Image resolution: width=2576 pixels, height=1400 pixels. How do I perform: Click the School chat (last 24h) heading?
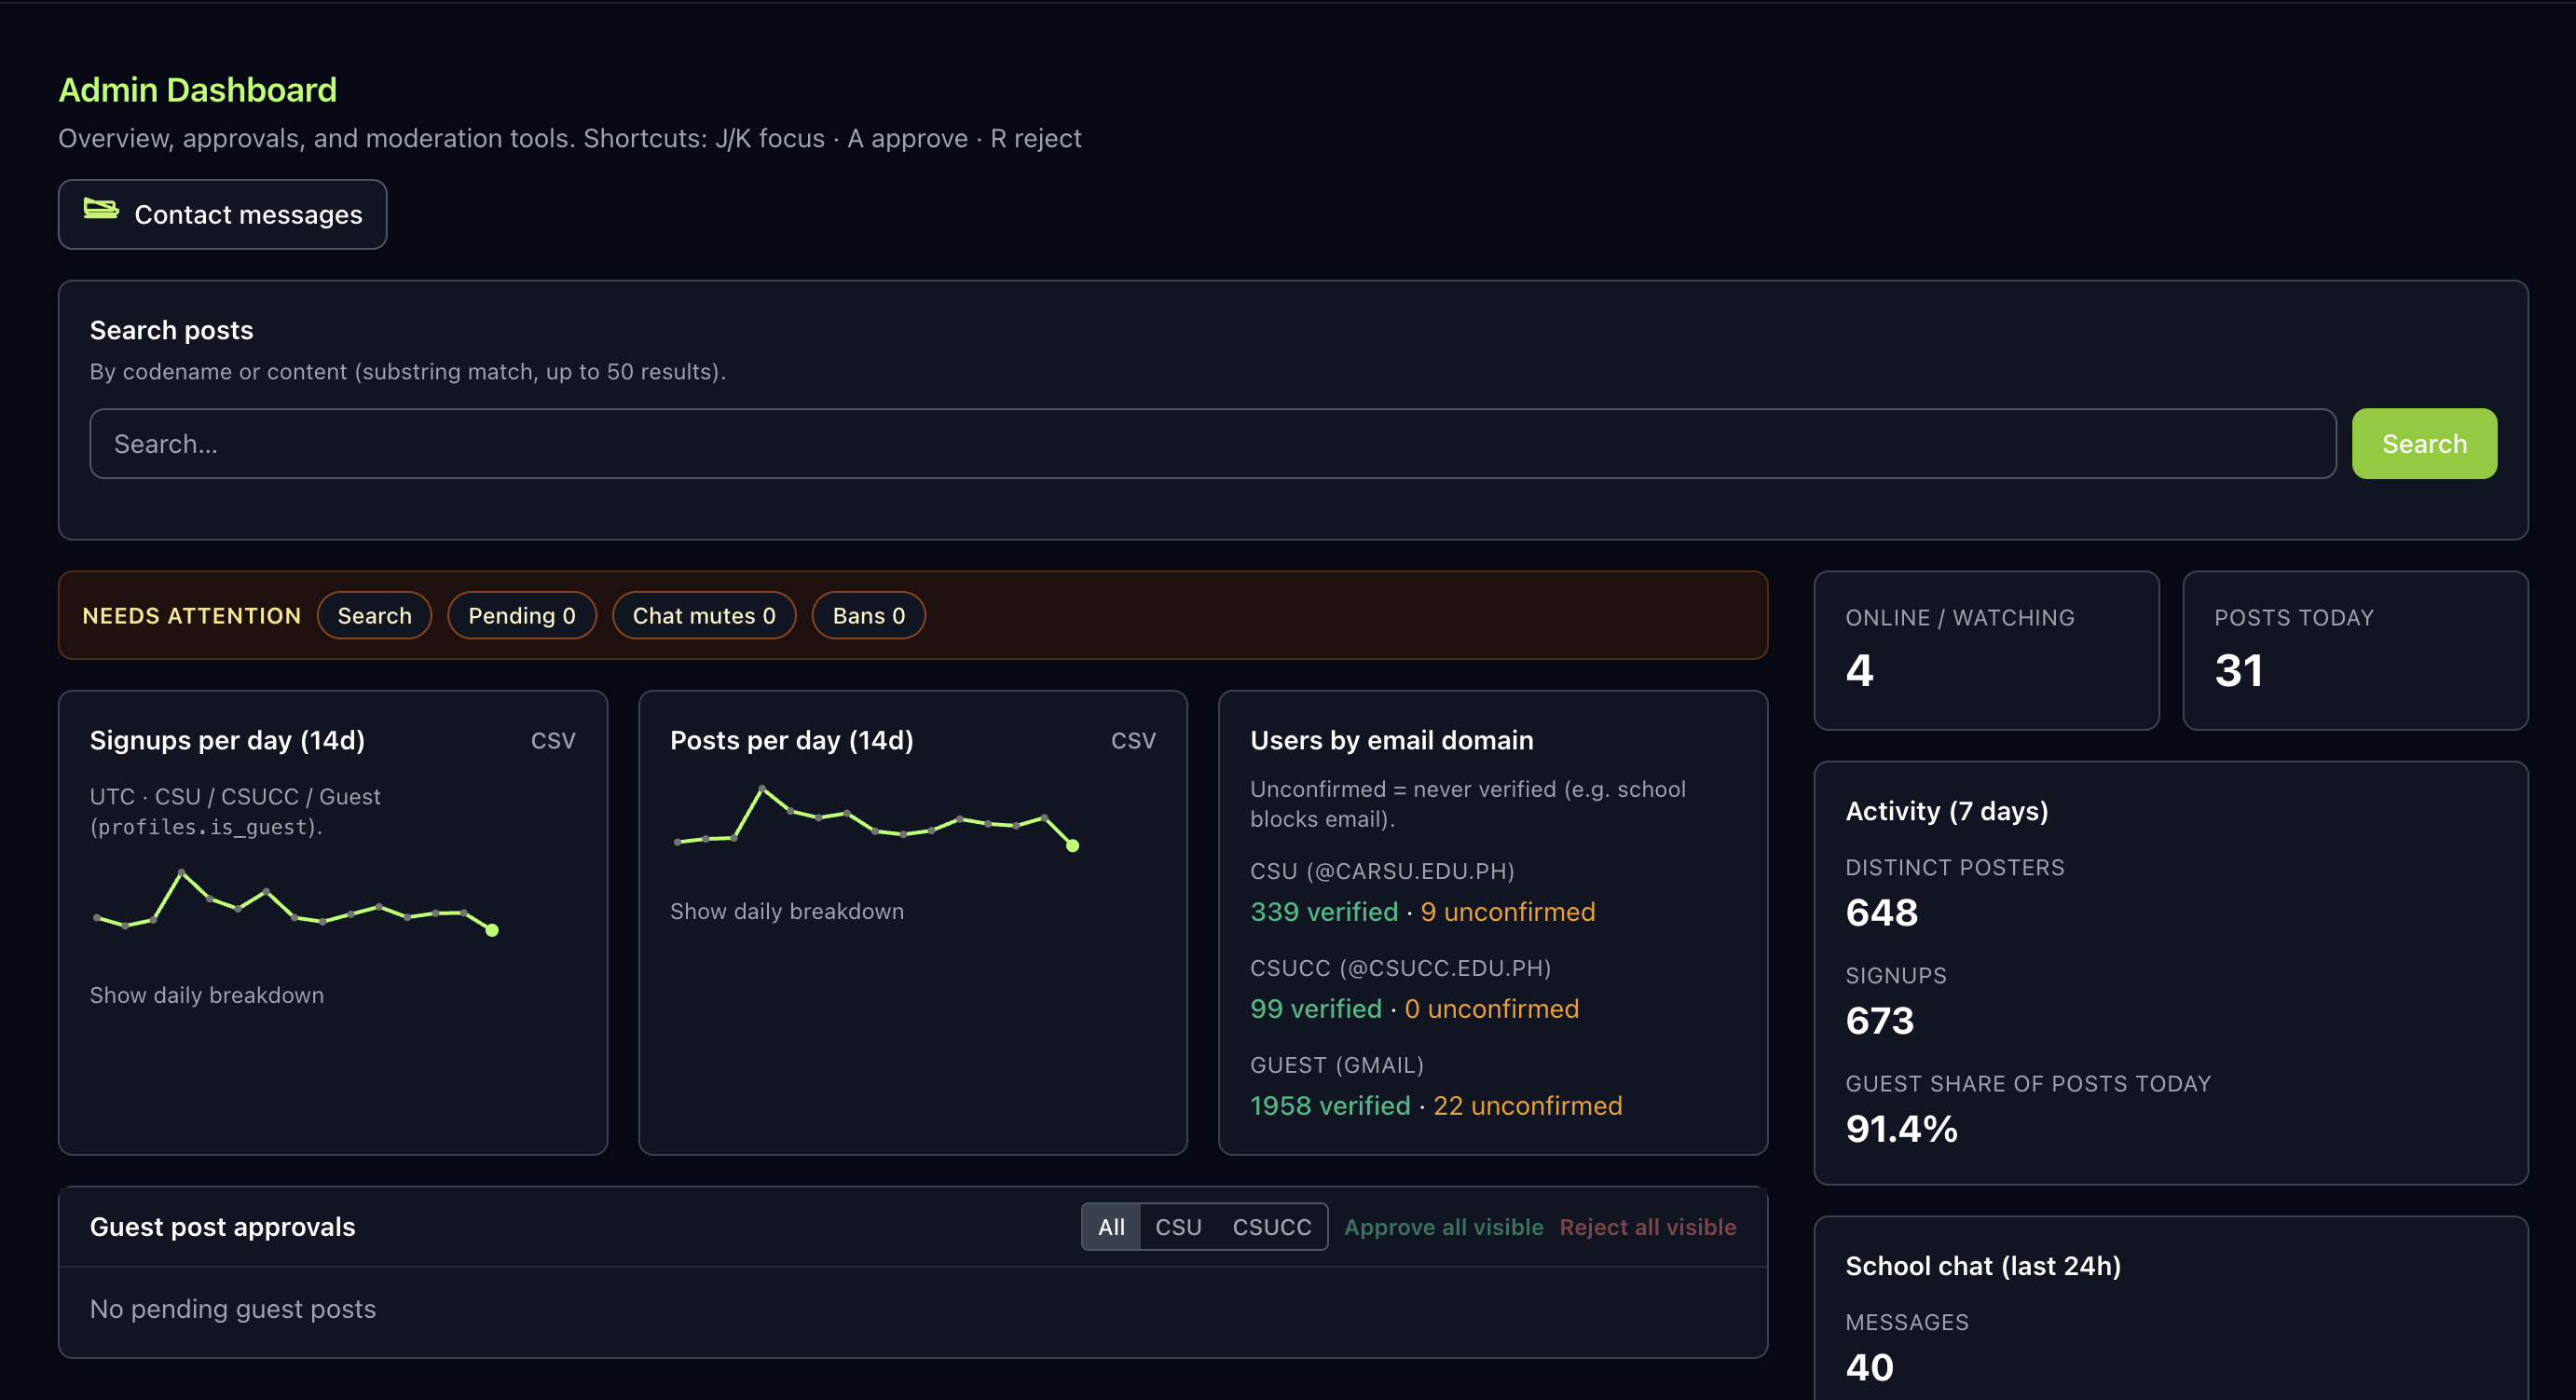[x=1983, y=1265]
